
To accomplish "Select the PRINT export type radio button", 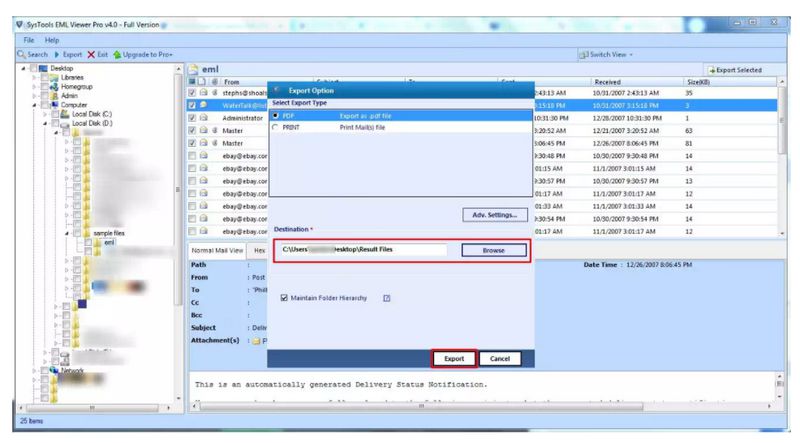I will pos(276,127).
